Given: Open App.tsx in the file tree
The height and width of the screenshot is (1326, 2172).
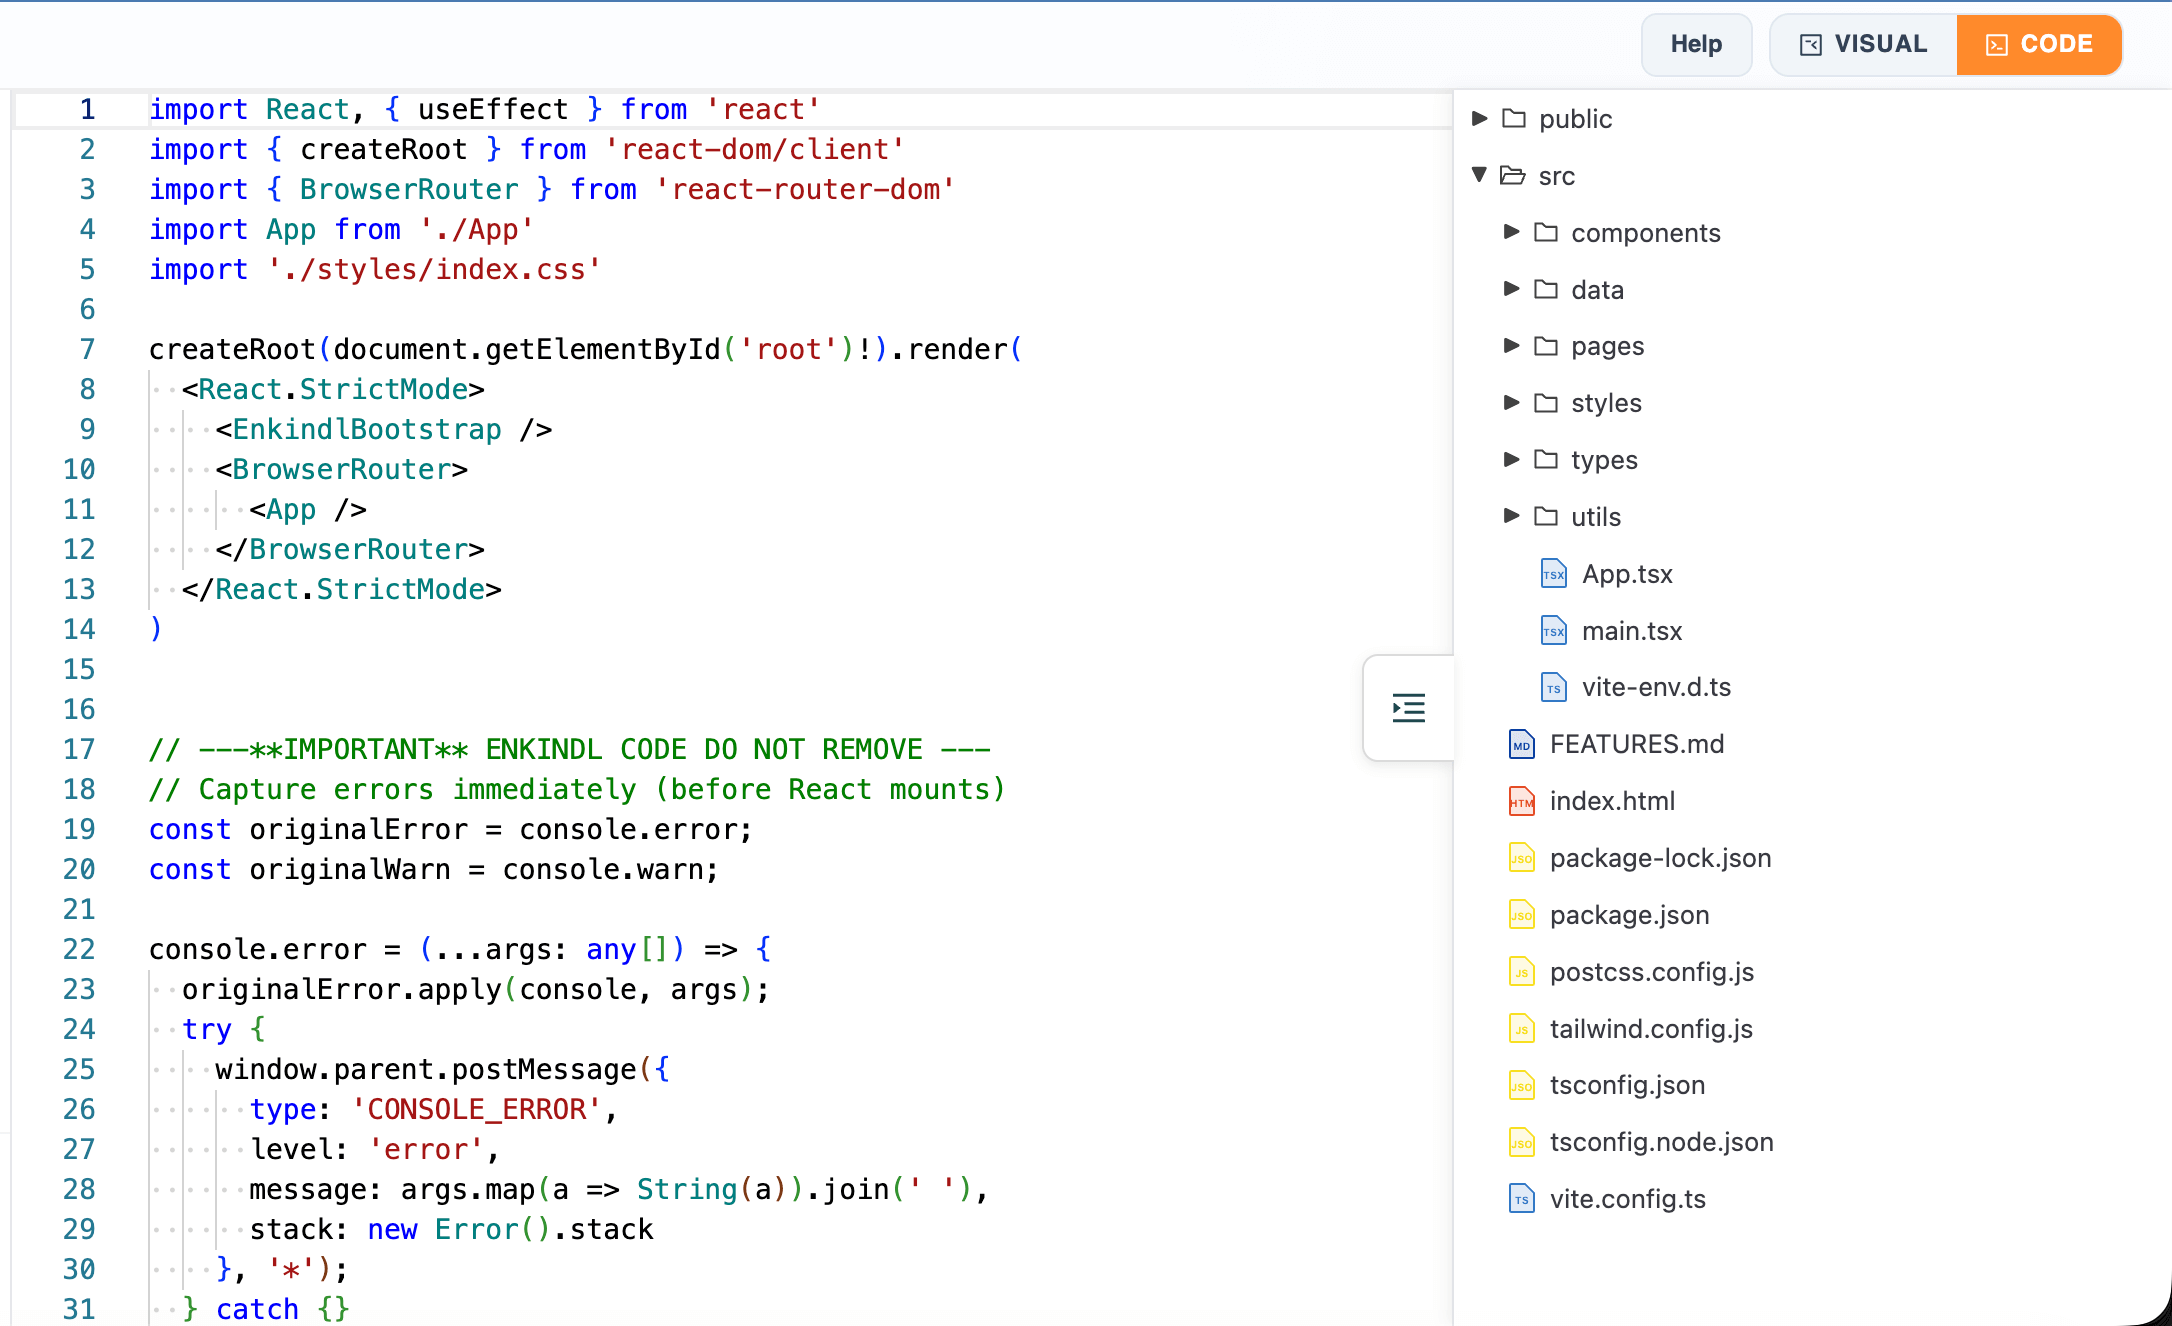Looking at the screenshot, I should point(1627,574).
